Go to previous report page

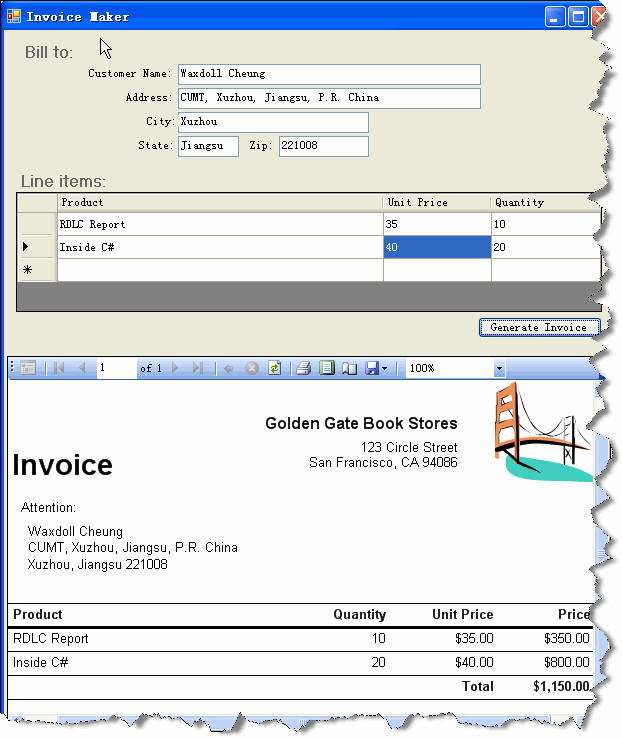(x=82, y=368)
